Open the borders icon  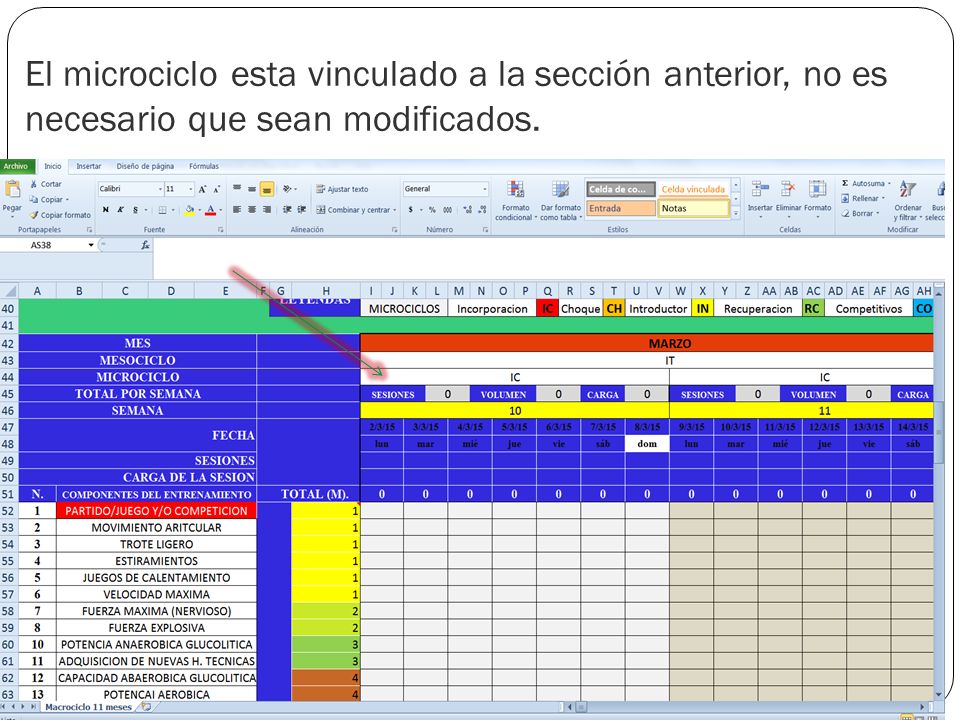pos(162,210)
